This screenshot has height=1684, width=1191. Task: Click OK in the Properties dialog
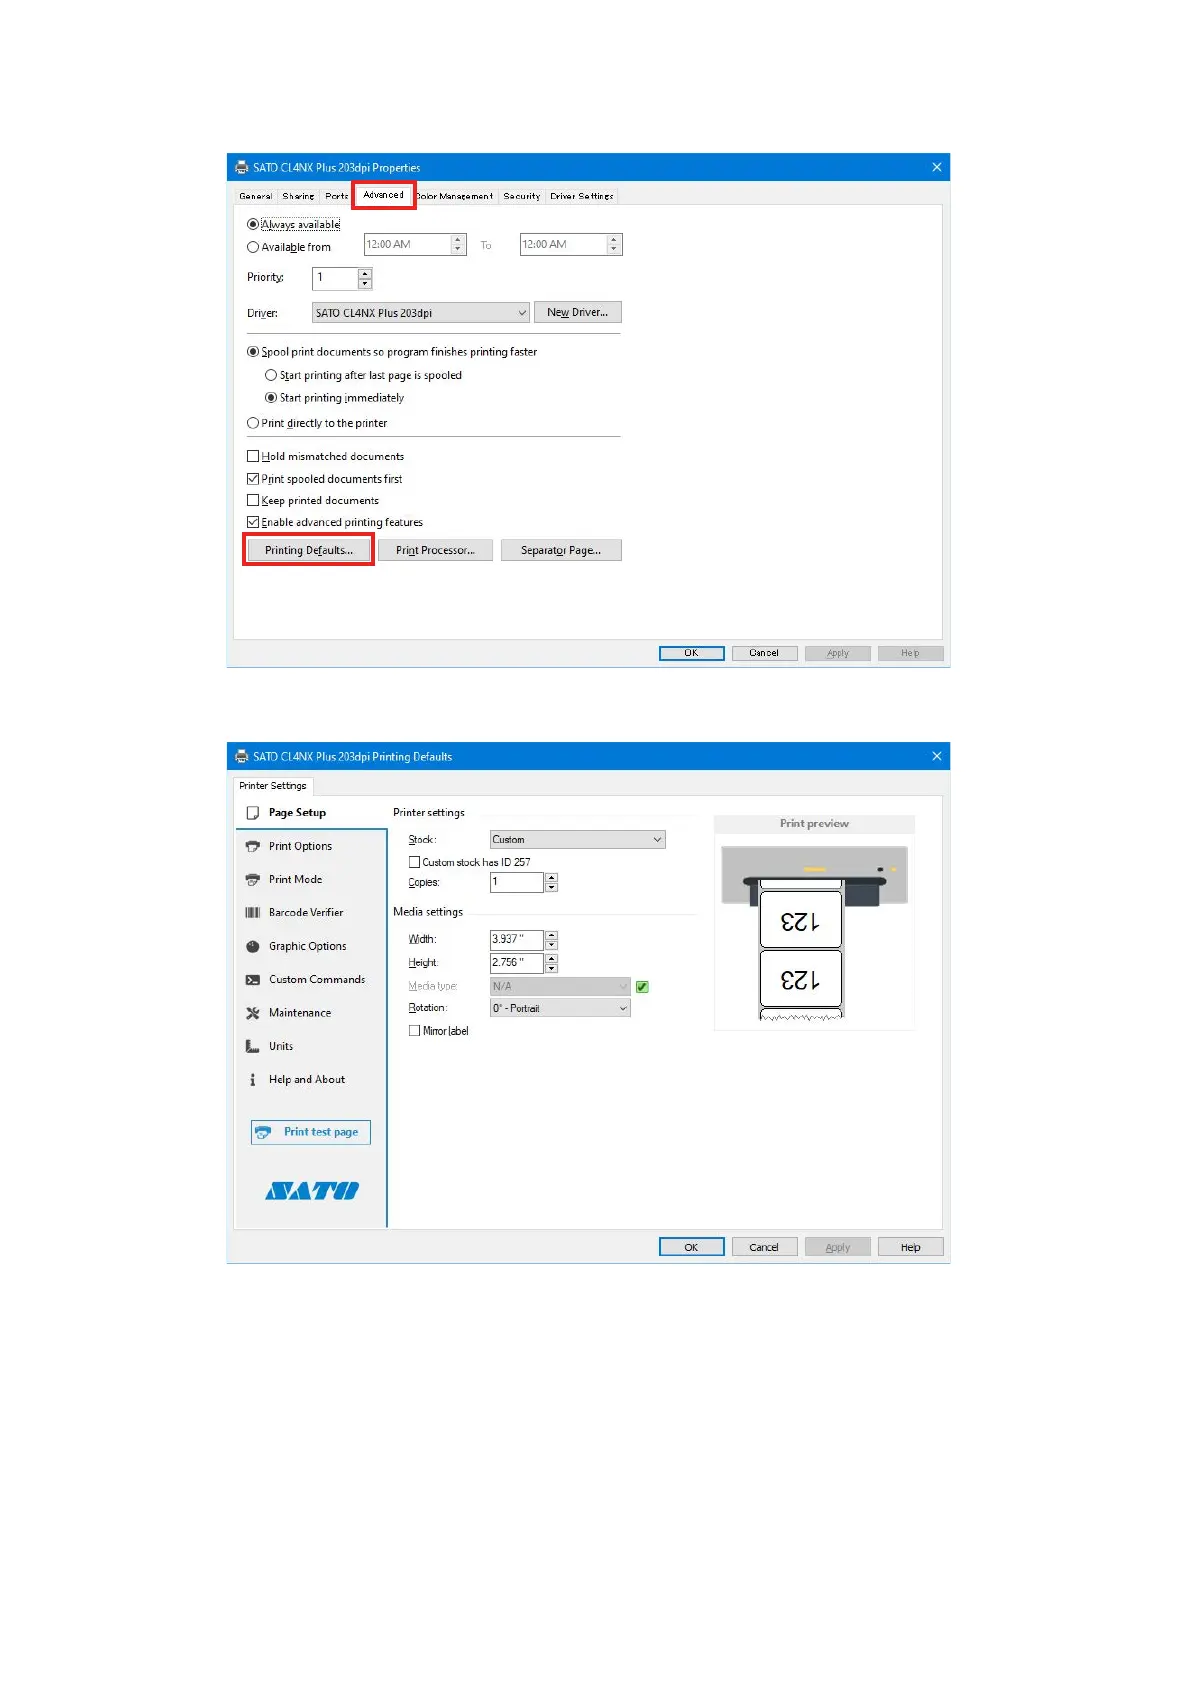click(691, 653)
